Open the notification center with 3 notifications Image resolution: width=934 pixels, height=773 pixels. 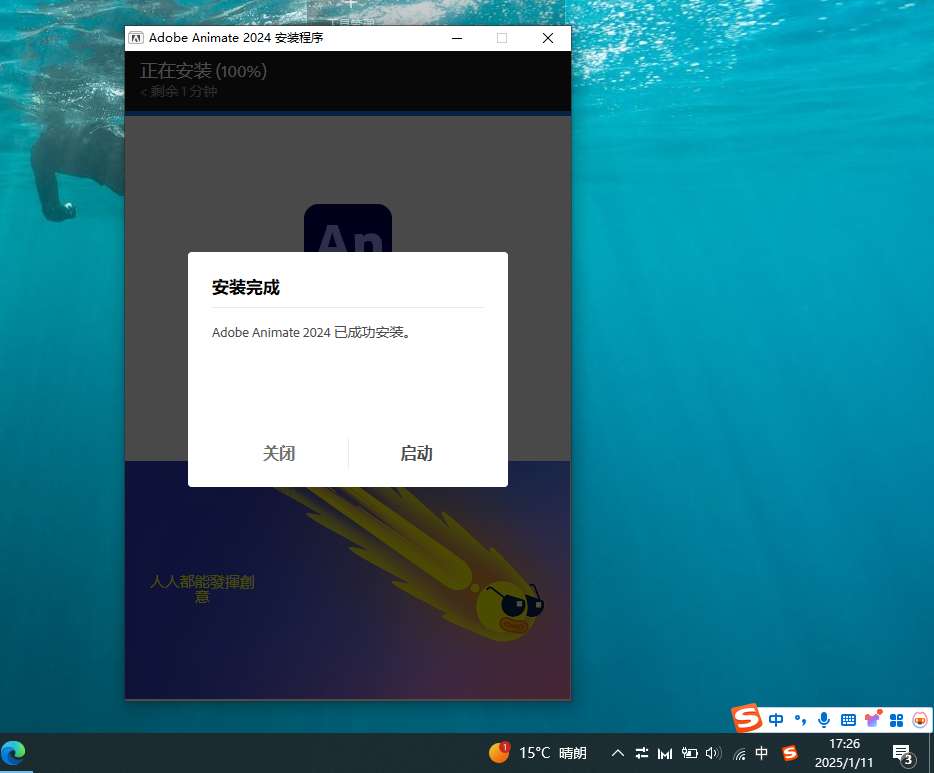(x=904, y=754)
